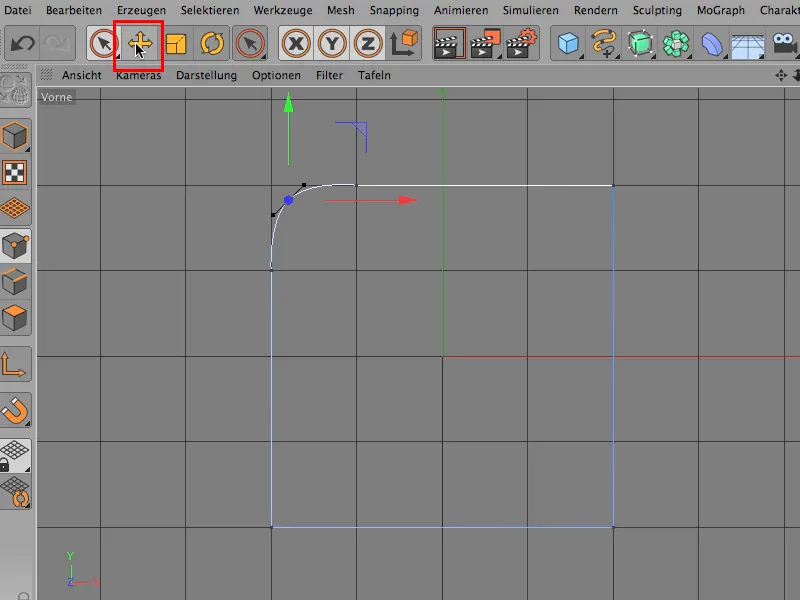Render to Picture Viewer
This screenshot has width=800, height=600.
pos(485,44)
